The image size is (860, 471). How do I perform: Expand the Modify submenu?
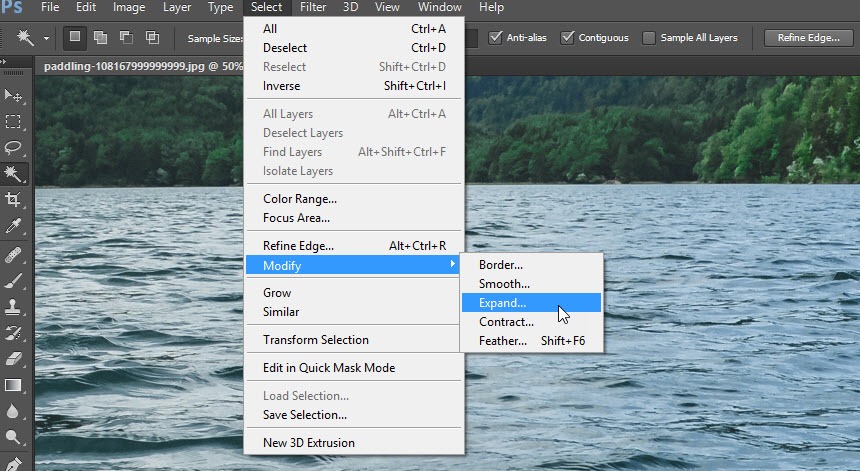click(354, 266)
